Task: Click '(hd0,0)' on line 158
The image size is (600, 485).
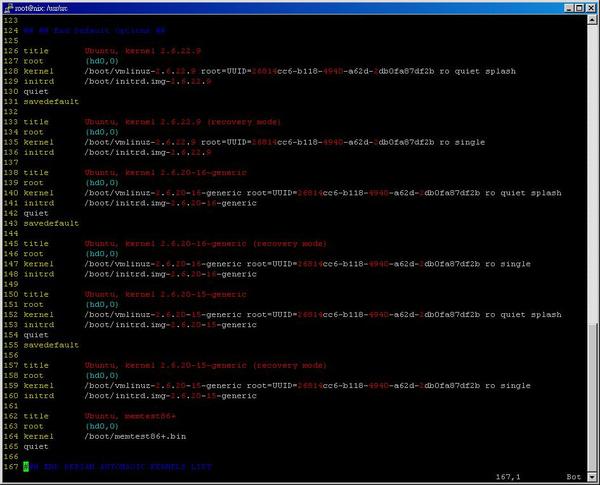Action: (x=102, y=376)
